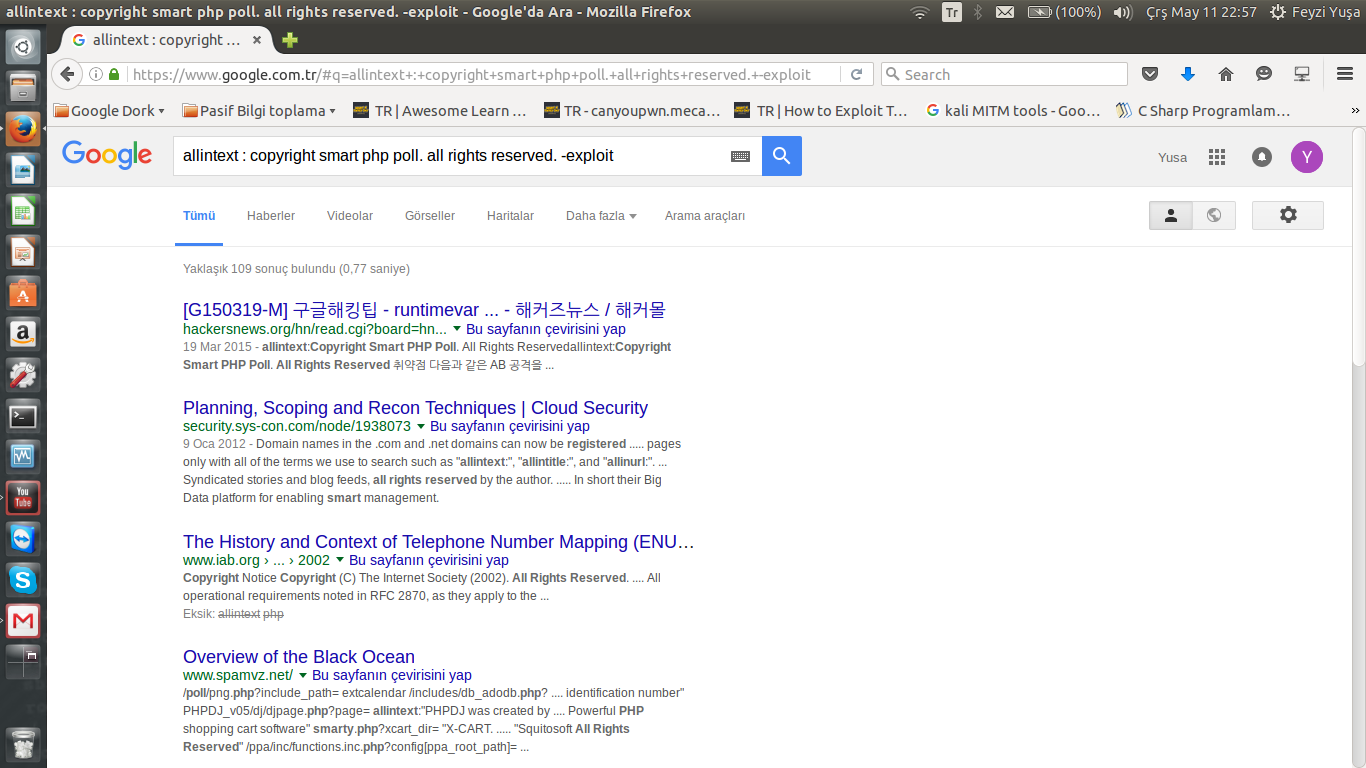The height and width of the screenshot is (768, 1366).
Task: Go to Firefox home page icon
Action: click(x=1226, y=74)
